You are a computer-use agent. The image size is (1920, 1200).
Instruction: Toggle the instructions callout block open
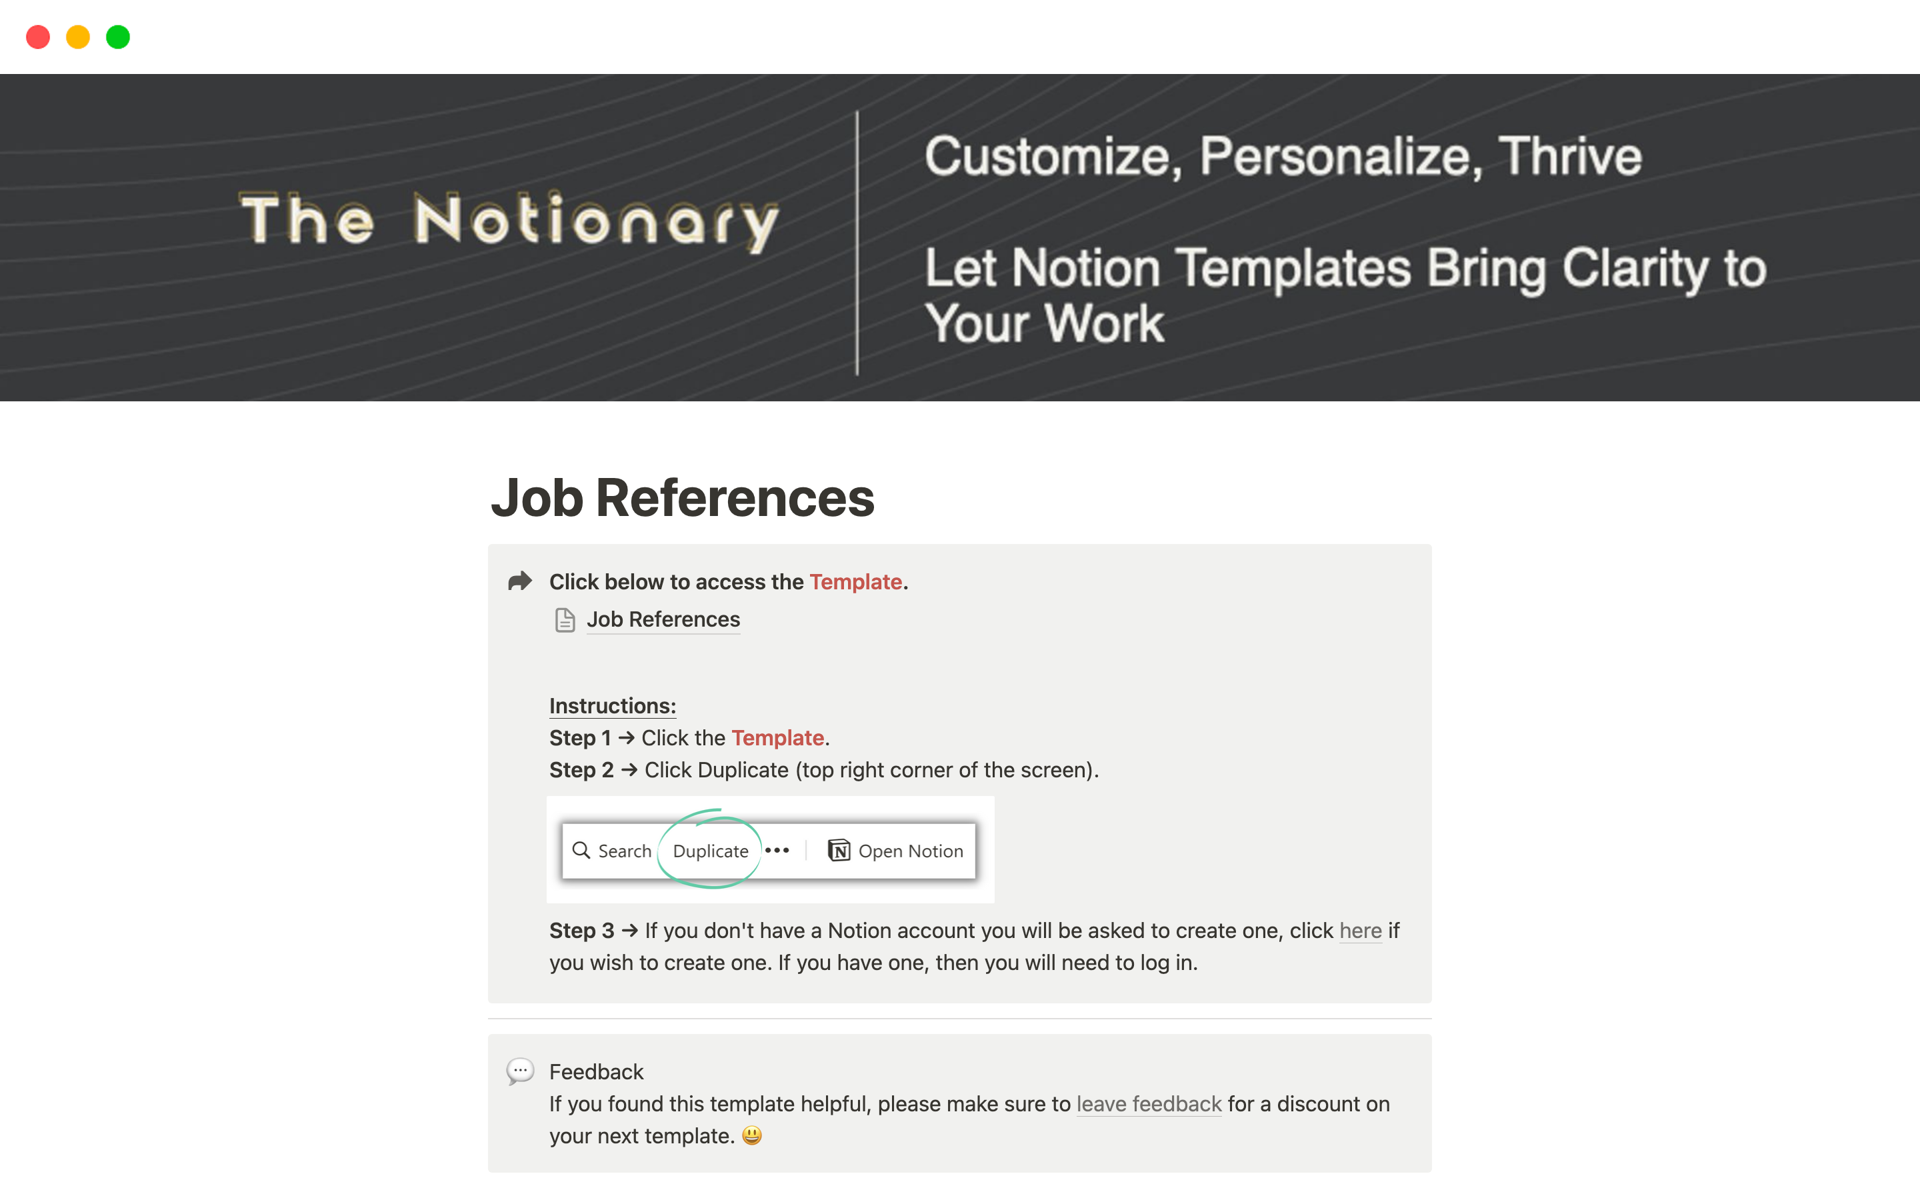pyautogui.click(x=521, y=581)
